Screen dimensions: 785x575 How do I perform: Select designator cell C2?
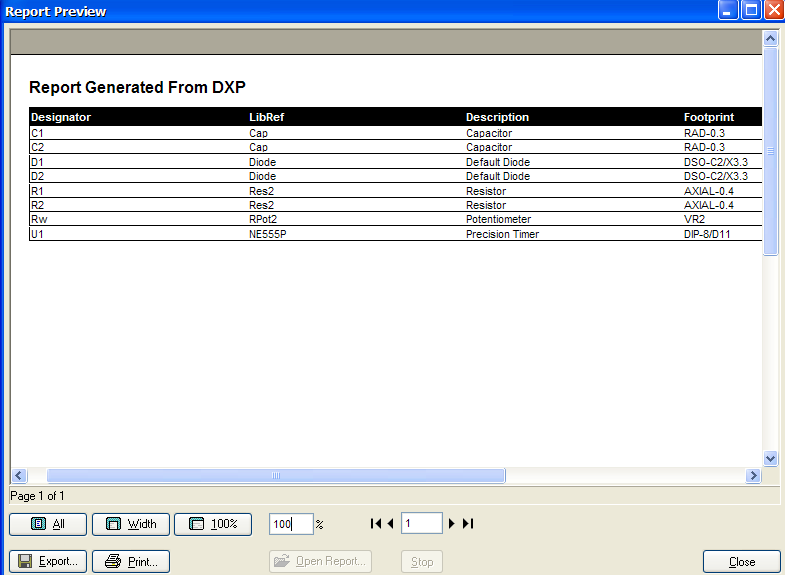coord(38,147)
